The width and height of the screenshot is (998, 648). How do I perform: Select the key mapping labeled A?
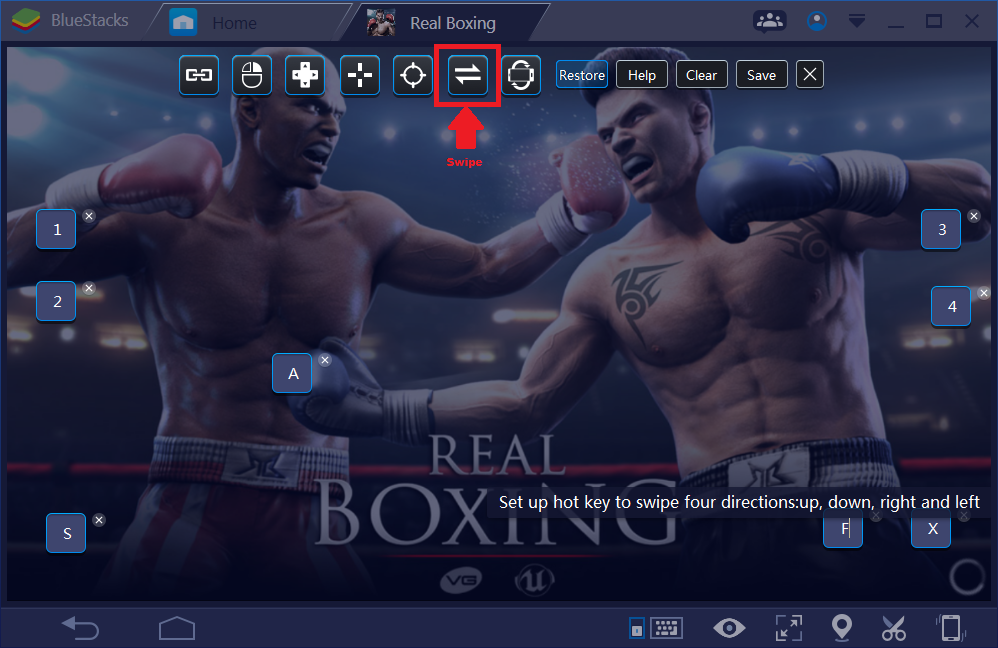coord(293,373)
